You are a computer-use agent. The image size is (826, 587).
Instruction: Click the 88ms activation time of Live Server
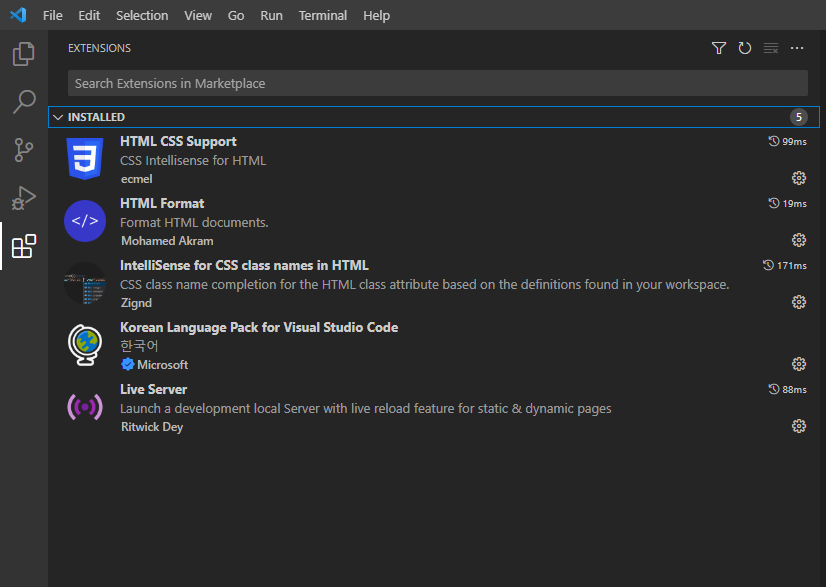point(788,389)
